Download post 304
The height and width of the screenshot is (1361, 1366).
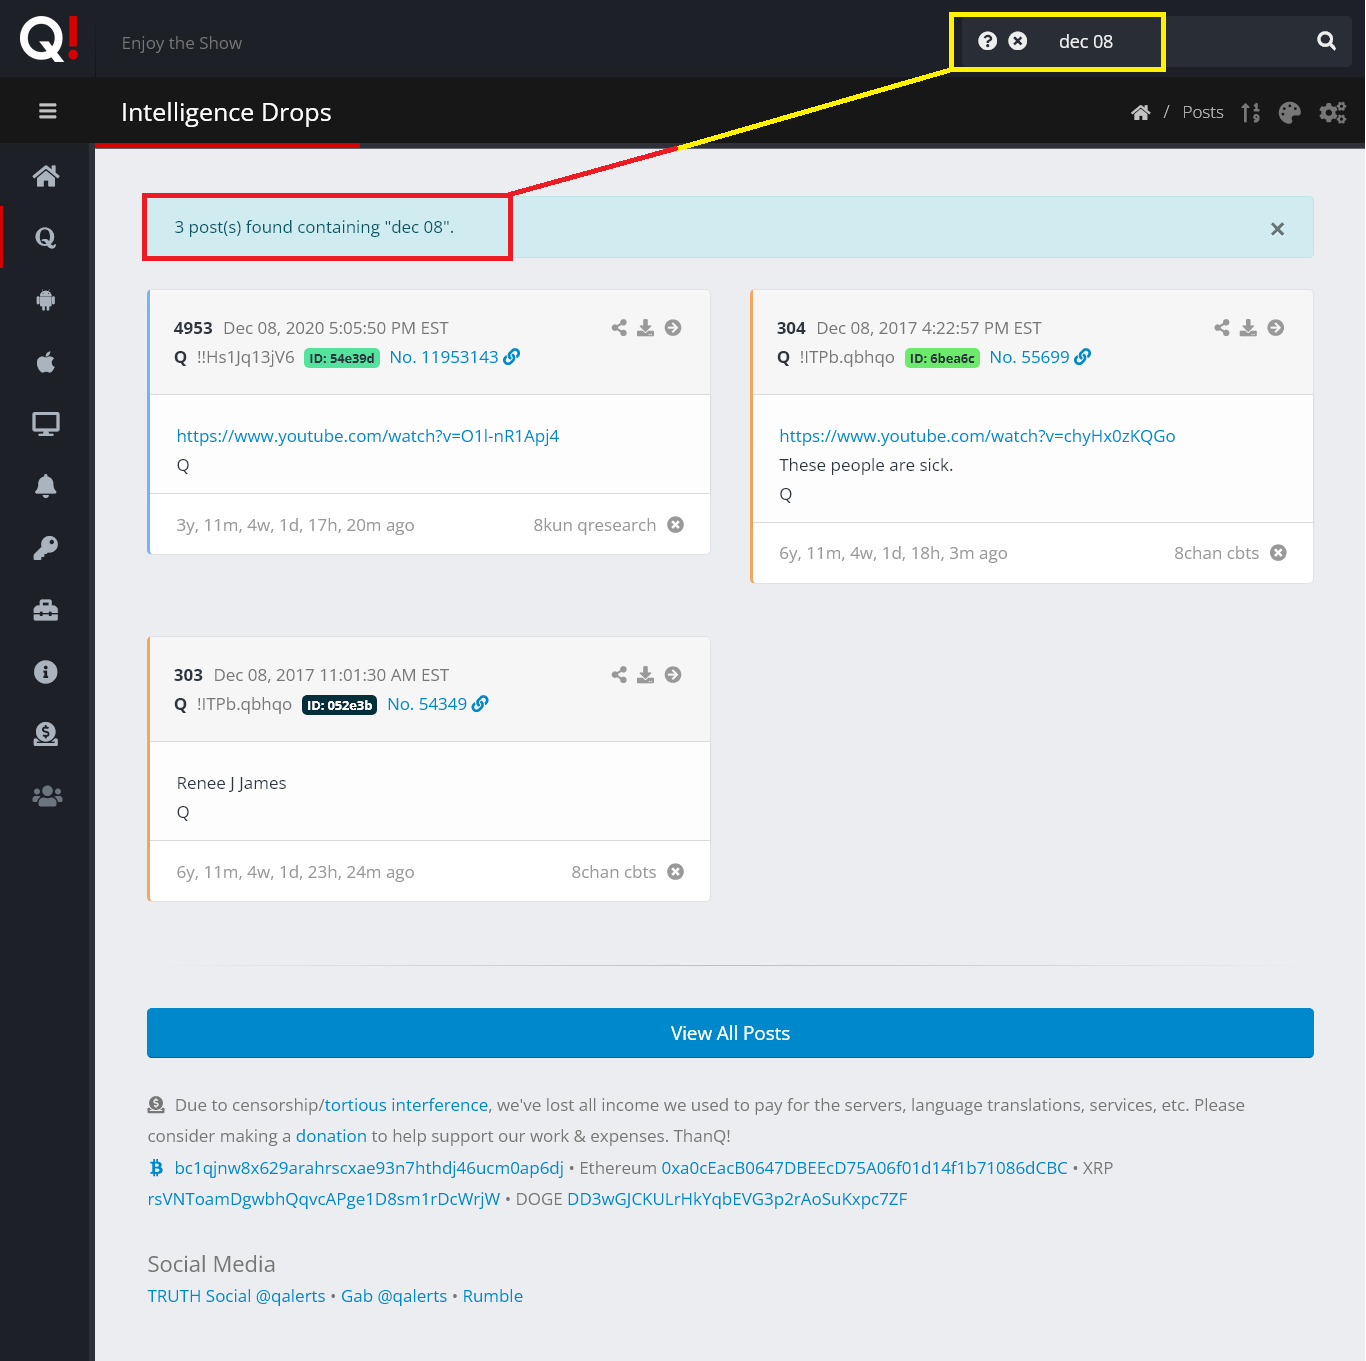tap(1249, 328)
